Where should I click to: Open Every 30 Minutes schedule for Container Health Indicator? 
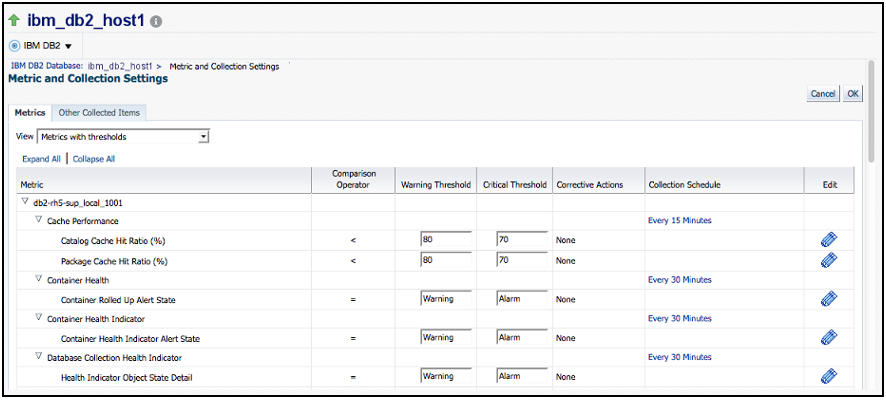(x=680, y=319)
